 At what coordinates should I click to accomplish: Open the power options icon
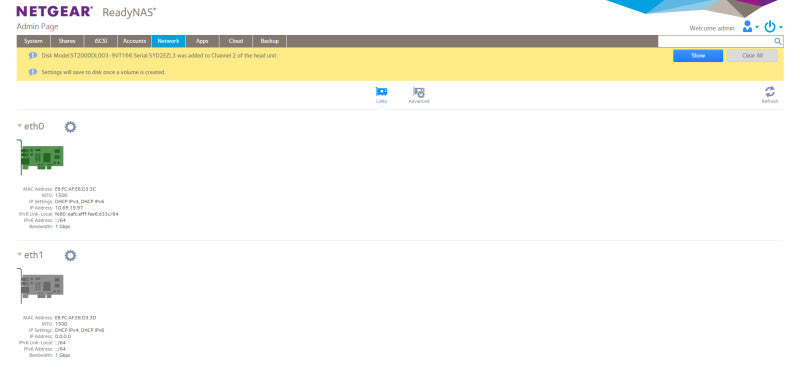(769, 27)
